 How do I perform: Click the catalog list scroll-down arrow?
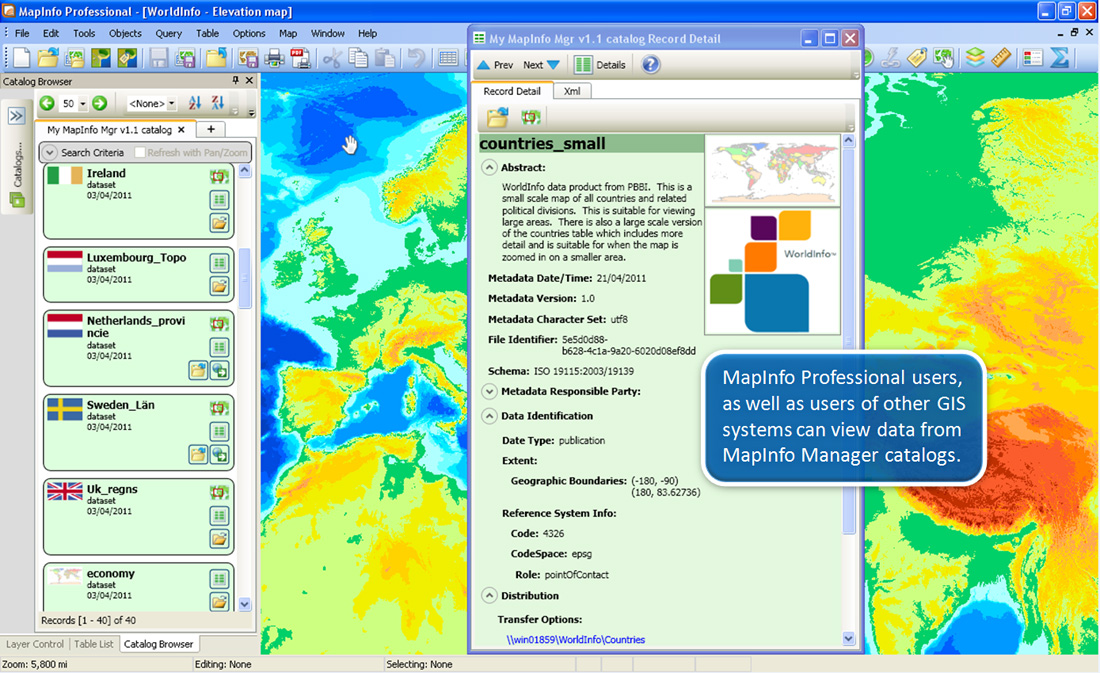coord(245,604)
